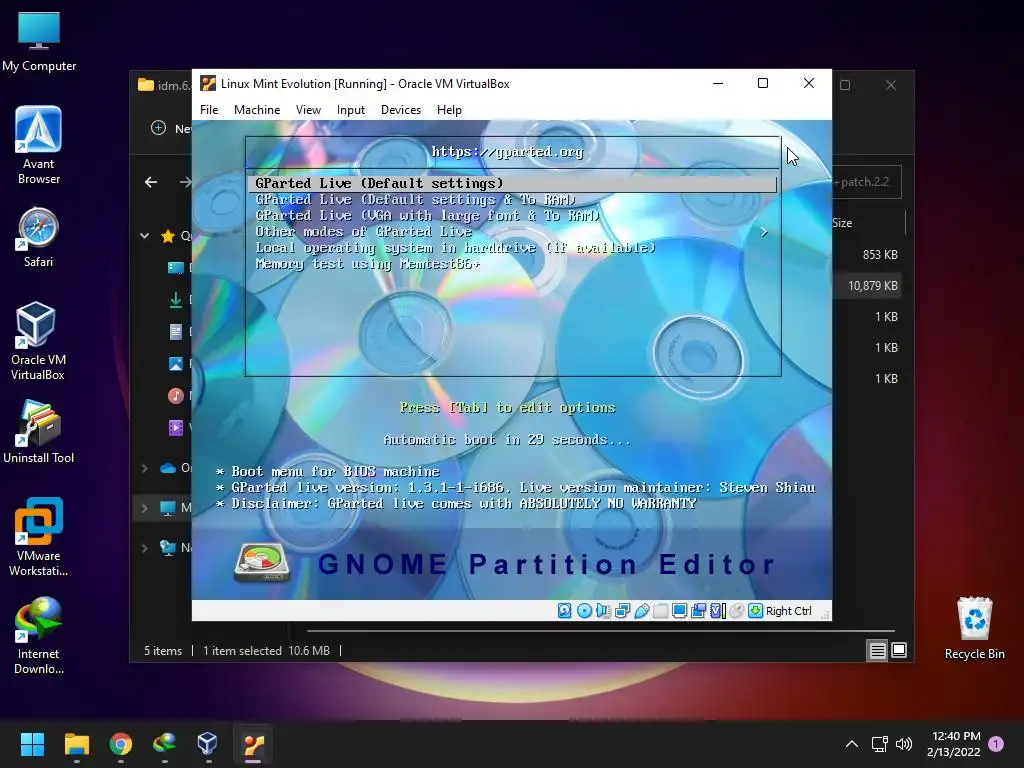The height and width of the screenshot is (768, 1024).
Task: Click the display status icon in VirtualBox
Action: pos(679,611)
